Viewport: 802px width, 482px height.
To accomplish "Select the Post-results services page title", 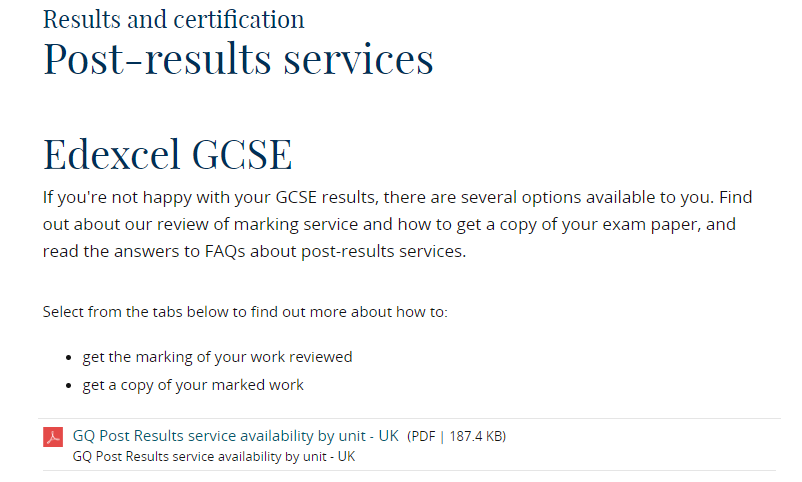I will (238, 59).
